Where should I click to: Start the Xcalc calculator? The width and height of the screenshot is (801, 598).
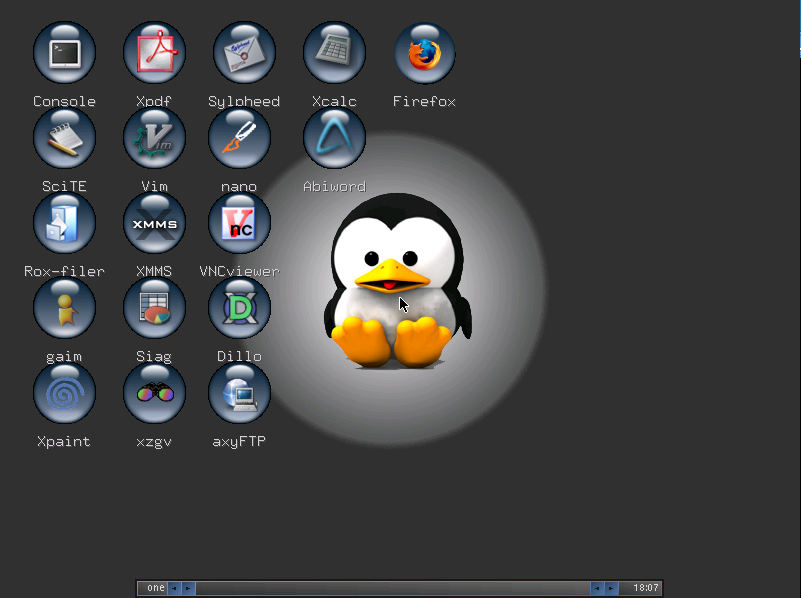tap(334, 52)
